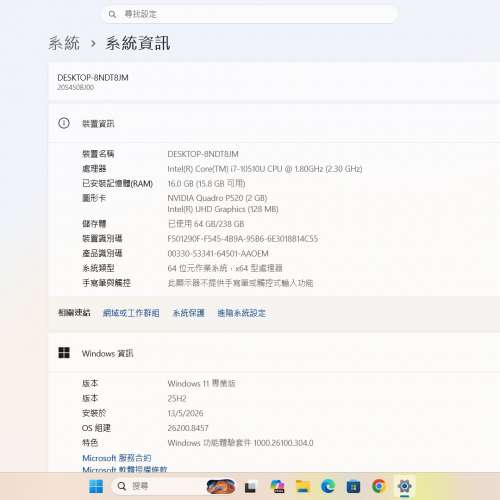Click the 25H2 version value

[177, 398]
